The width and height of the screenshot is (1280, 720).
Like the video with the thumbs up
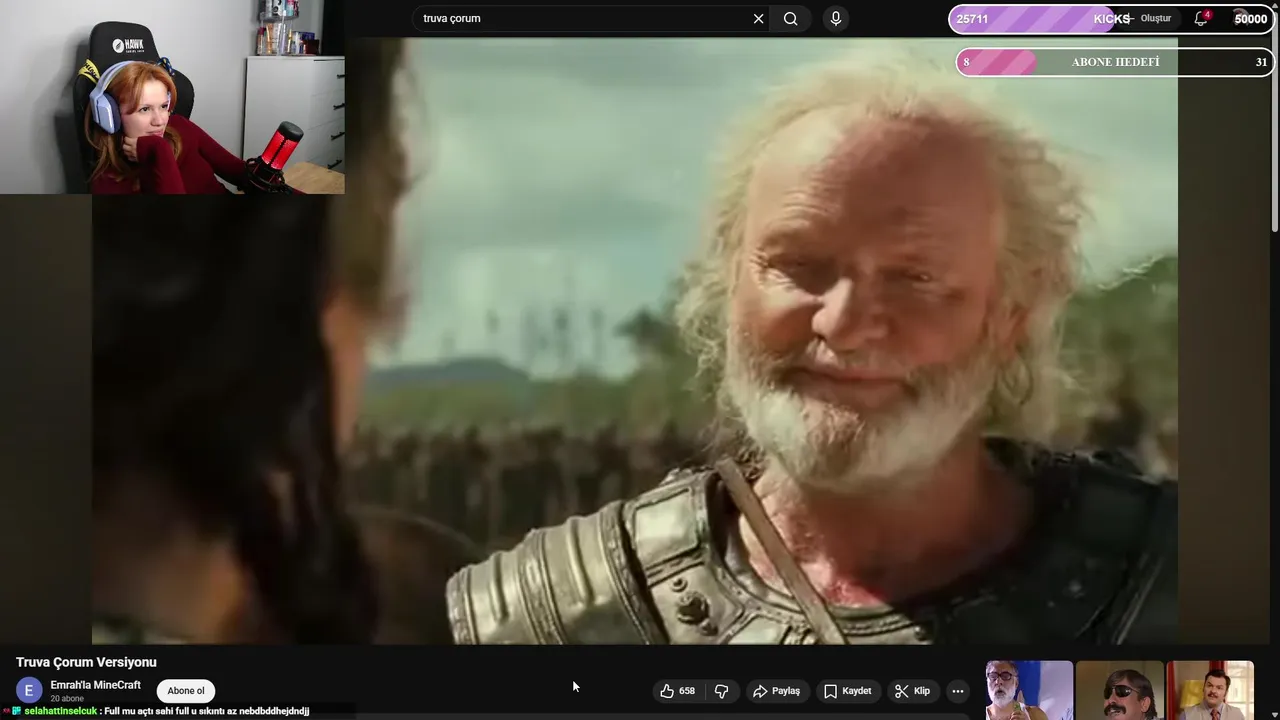tap(677, 691)
